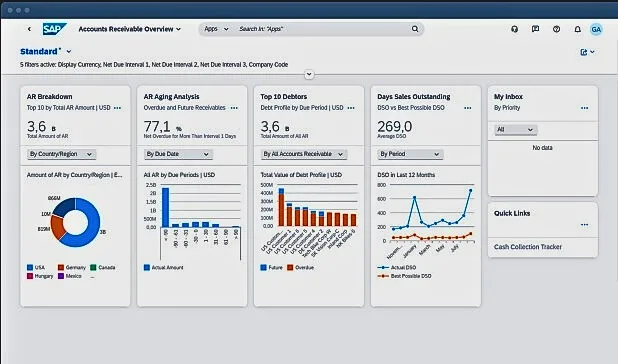
Task: Open Top 10 Debtors card more options
Action: [x=351, y=108]
